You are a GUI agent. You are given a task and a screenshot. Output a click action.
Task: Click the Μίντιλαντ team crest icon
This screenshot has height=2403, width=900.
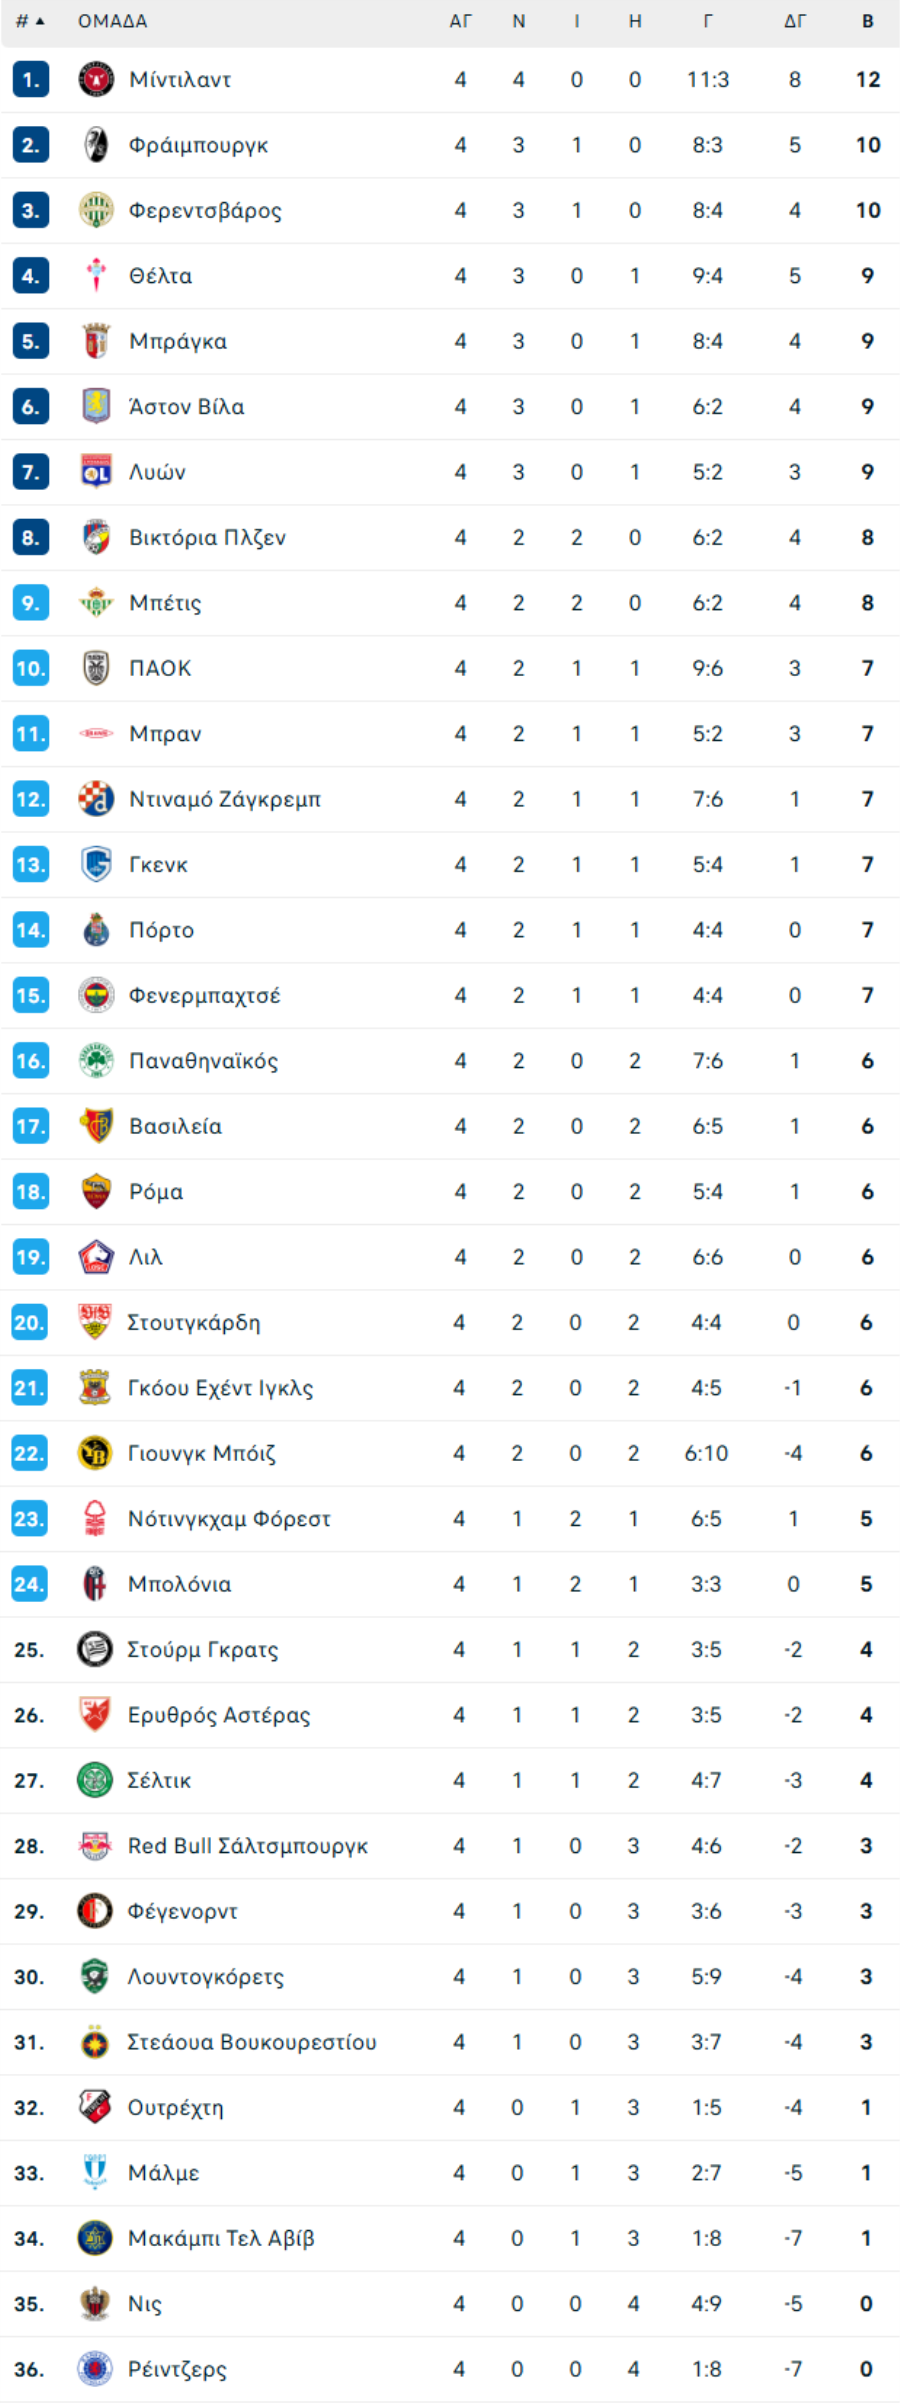click(96, 79)
